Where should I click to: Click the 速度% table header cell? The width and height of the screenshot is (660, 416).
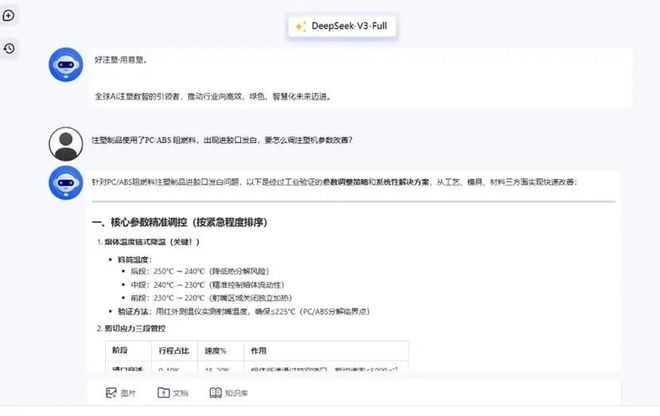(221, 350)
